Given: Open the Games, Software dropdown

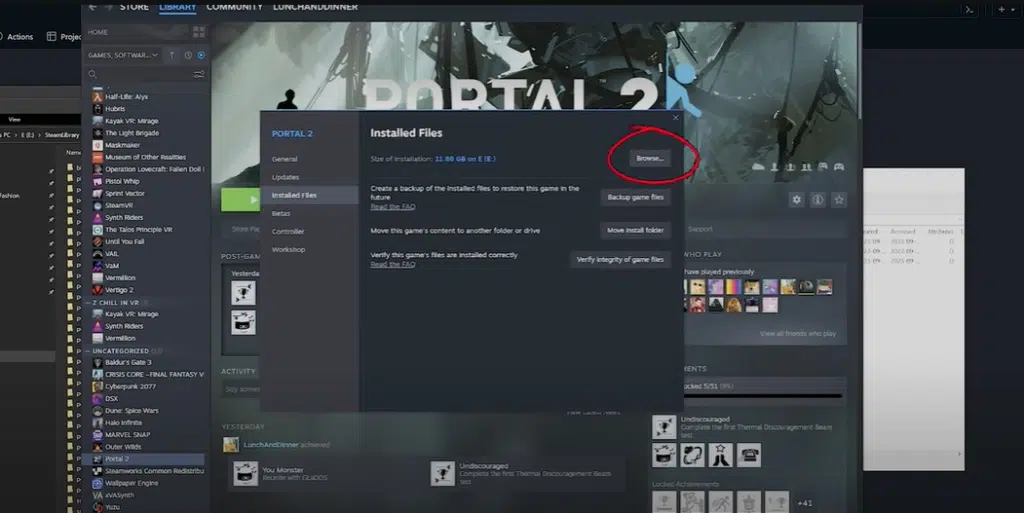Looking at the screenshot, I should [123, 55].
